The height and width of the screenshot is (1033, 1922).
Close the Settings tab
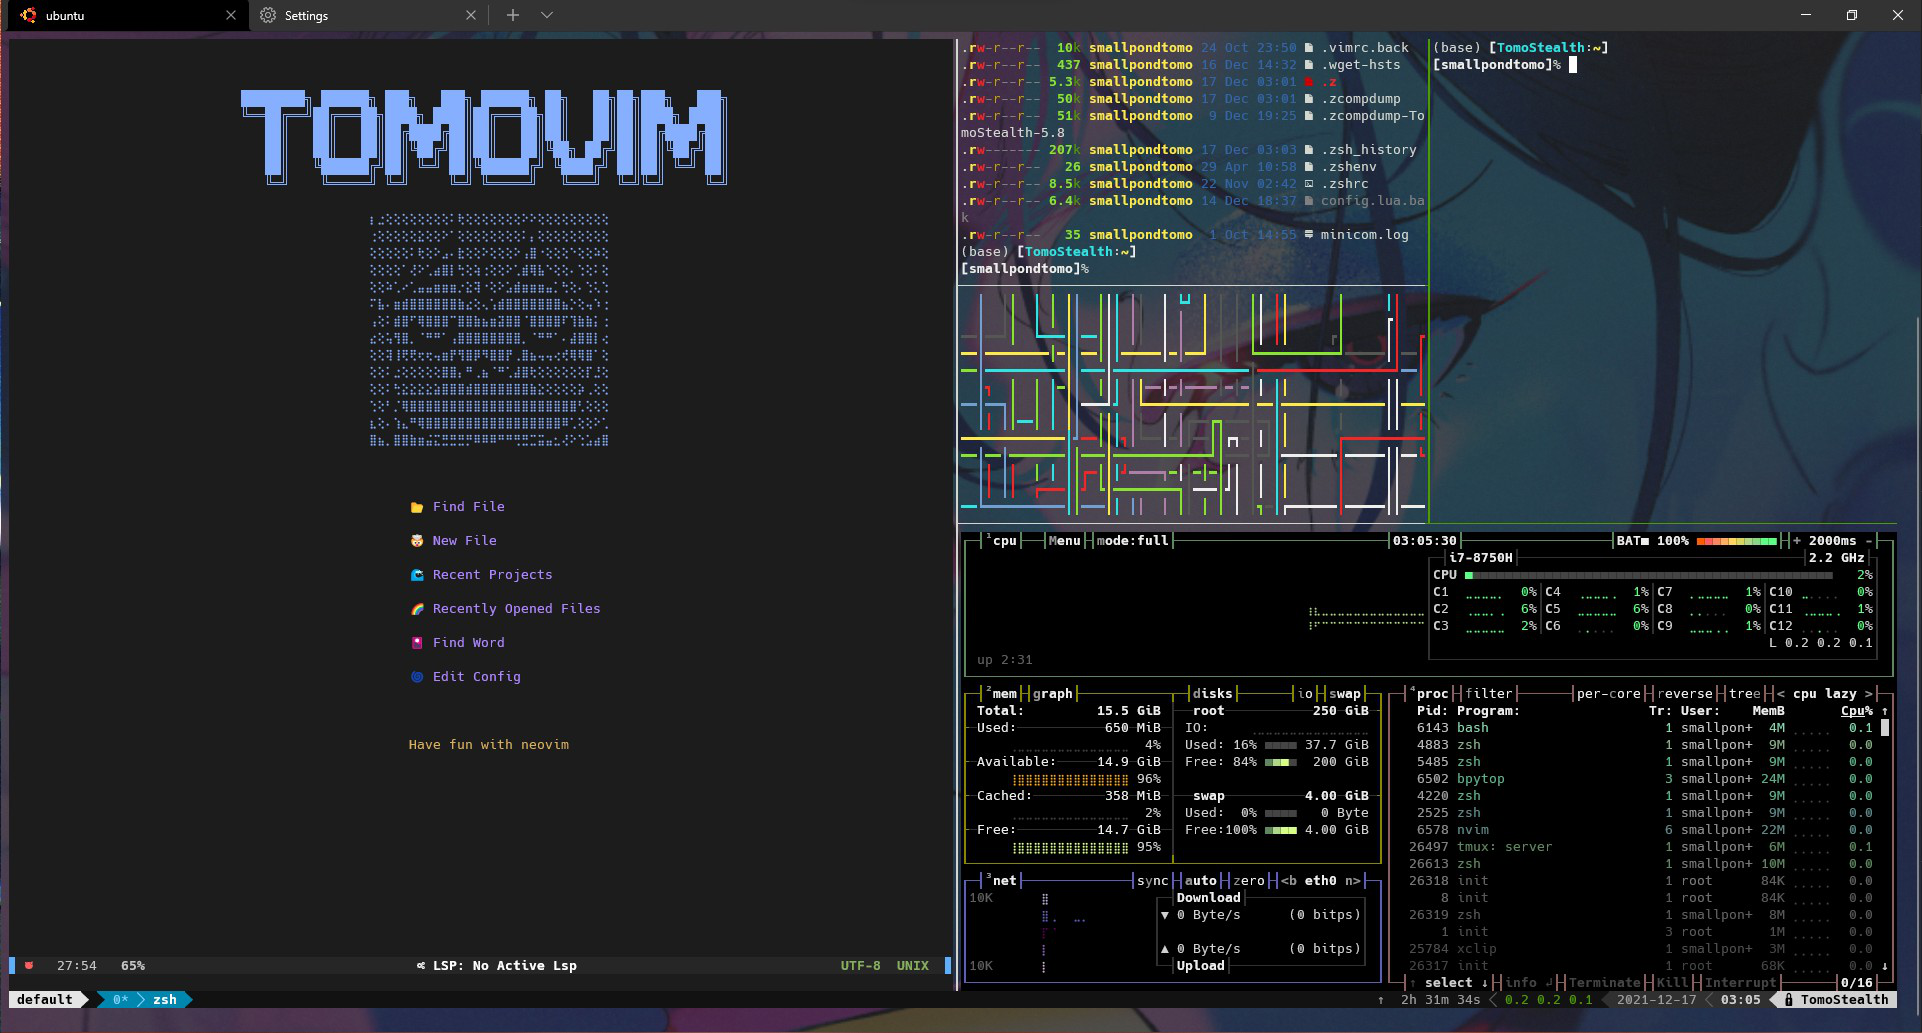(x=471, y=15)
